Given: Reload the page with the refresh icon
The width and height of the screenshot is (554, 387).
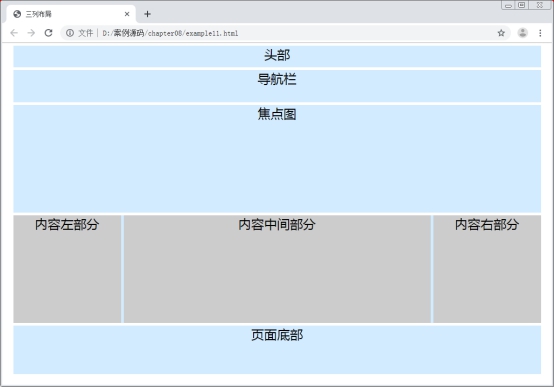Looking at the screenshot, I should click(48, 33).
